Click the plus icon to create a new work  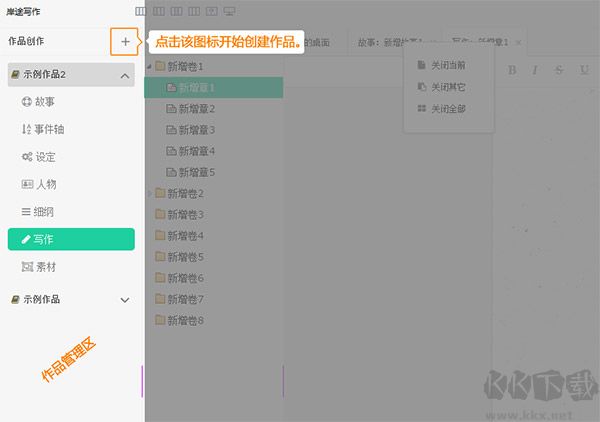[x=125, y=42]
